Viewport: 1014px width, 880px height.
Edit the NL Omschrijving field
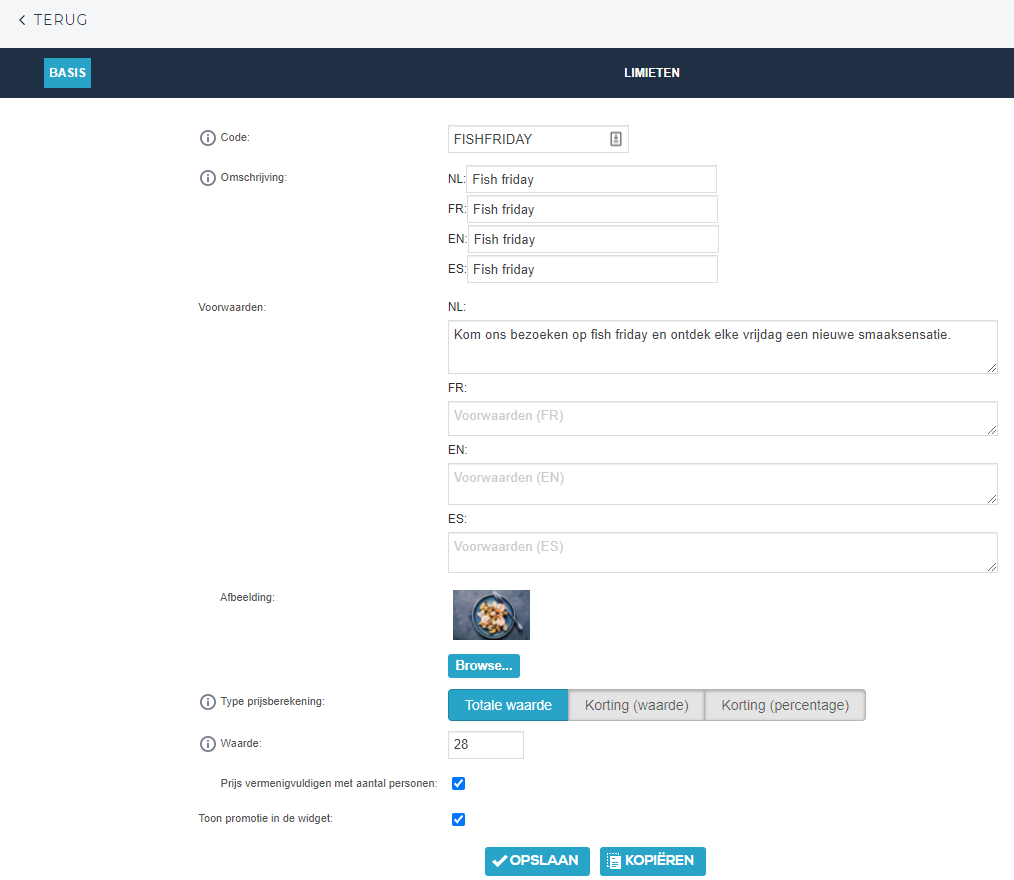coord(591,179)
